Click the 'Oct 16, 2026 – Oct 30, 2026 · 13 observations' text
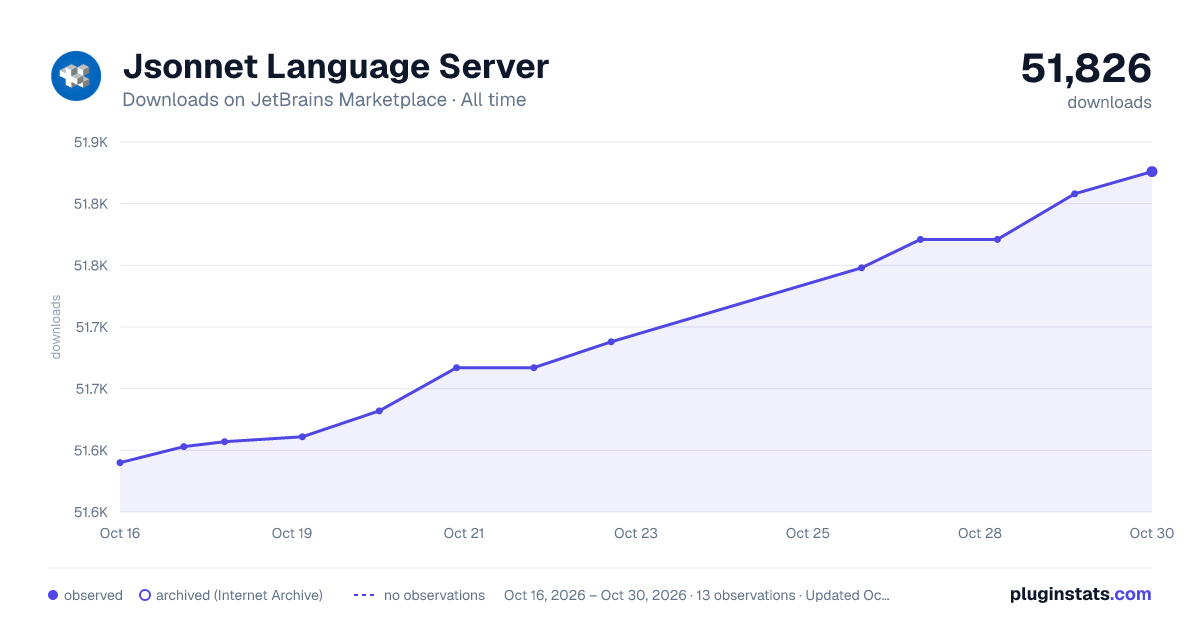This screenshot has height=630, width=1200. tap(649, 595)
